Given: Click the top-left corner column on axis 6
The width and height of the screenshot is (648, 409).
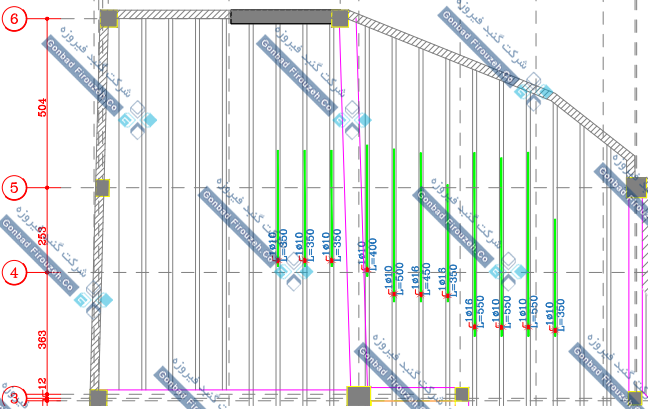Looking at the screenshot, I should click(108, 18).
